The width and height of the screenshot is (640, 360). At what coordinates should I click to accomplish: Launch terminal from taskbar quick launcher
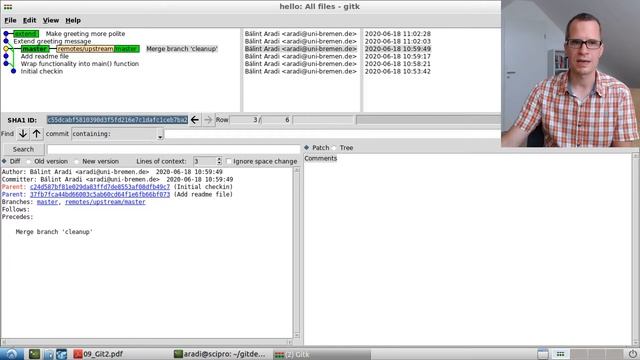click(34, 354)
